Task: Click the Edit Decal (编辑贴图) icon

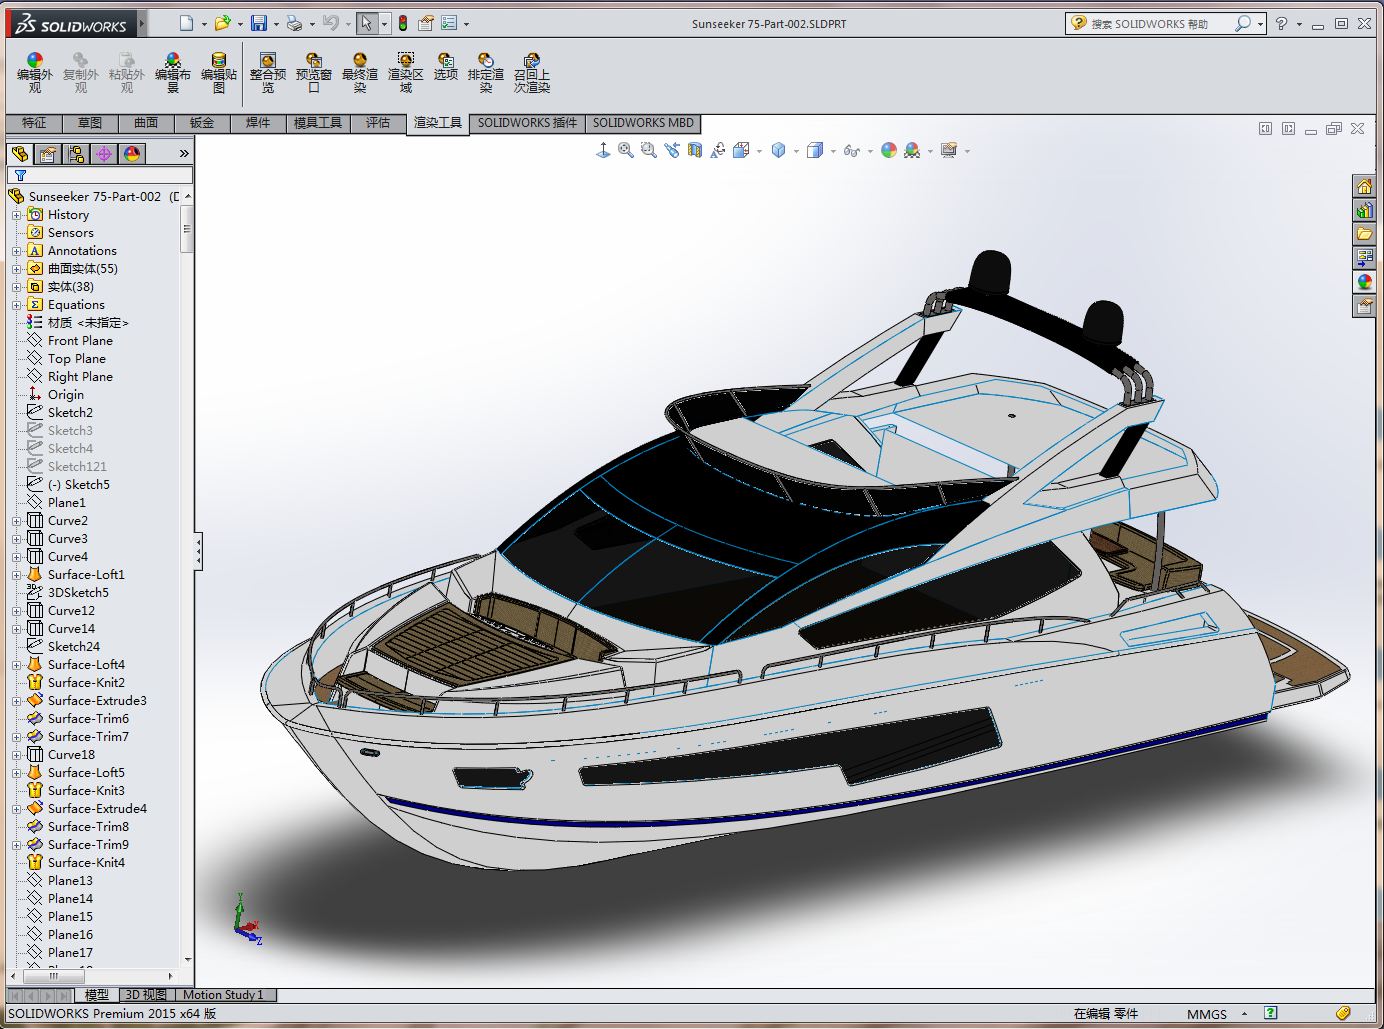Action: click(x=219, y=72)
